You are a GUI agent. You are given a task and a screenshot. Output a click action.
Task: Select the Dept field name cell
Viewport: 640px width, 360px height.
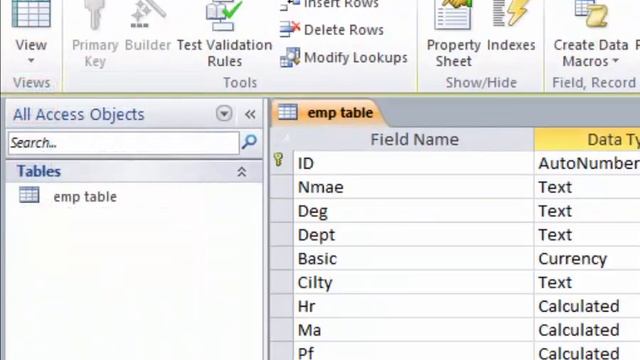click(414, 235)
